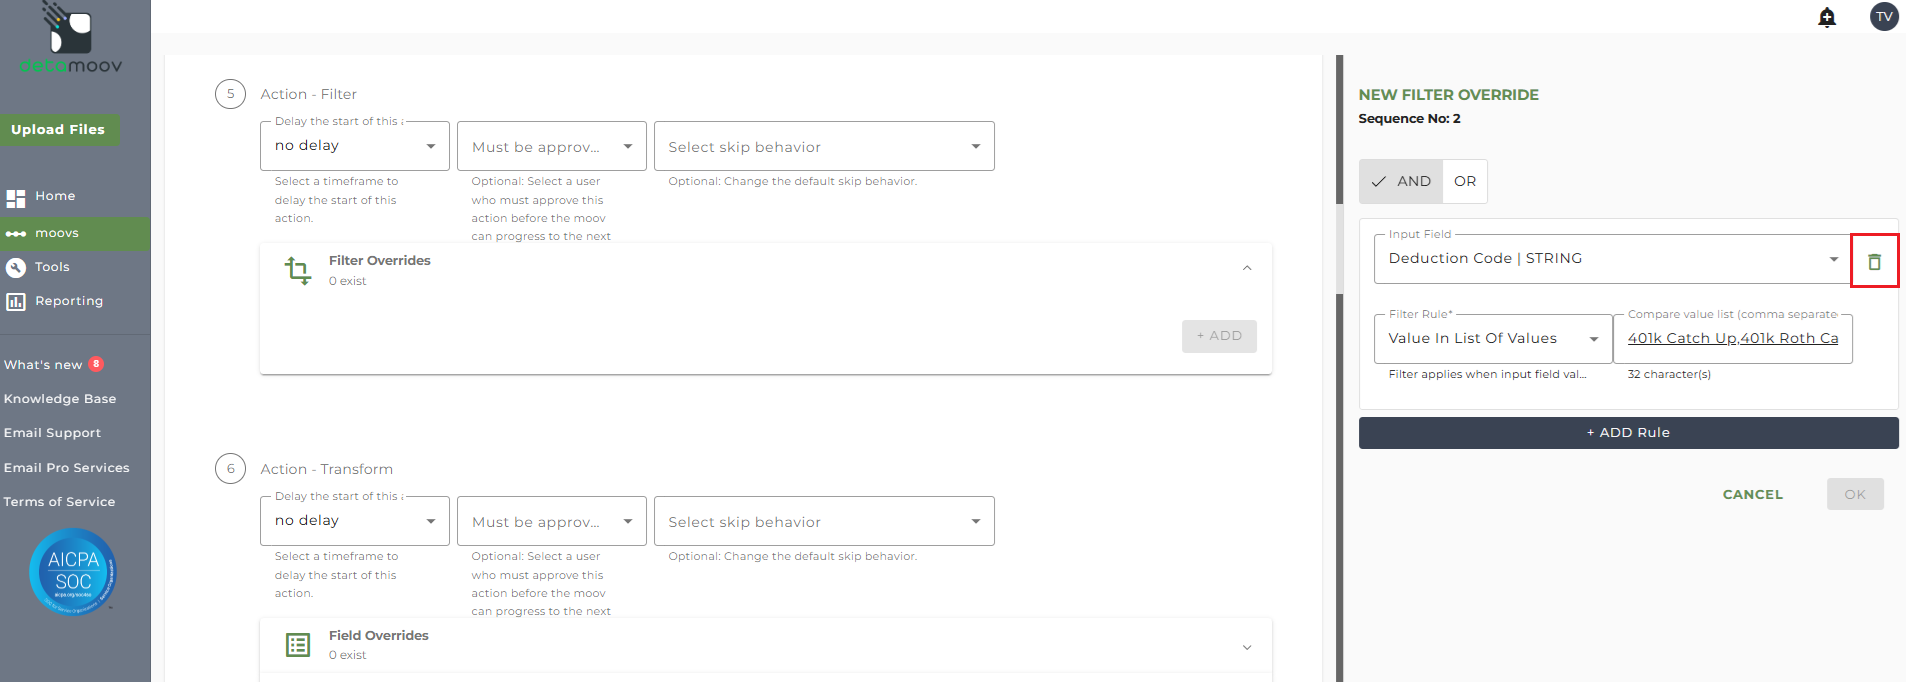
Task: Click the compare value list field
Action: click(1732, 339)
